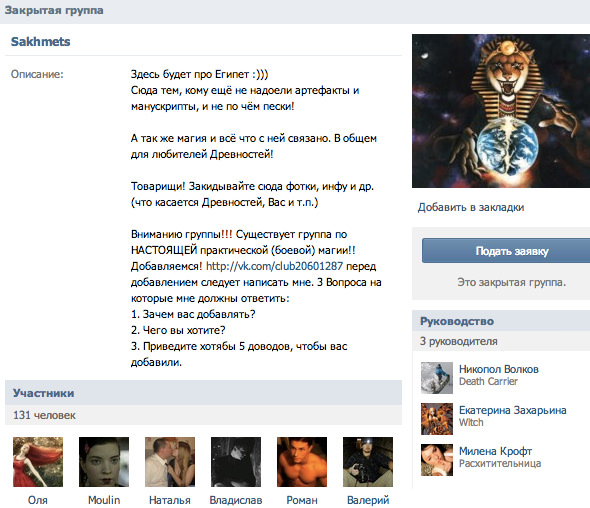Open Роман's member avatar photo

click(302, 462)
